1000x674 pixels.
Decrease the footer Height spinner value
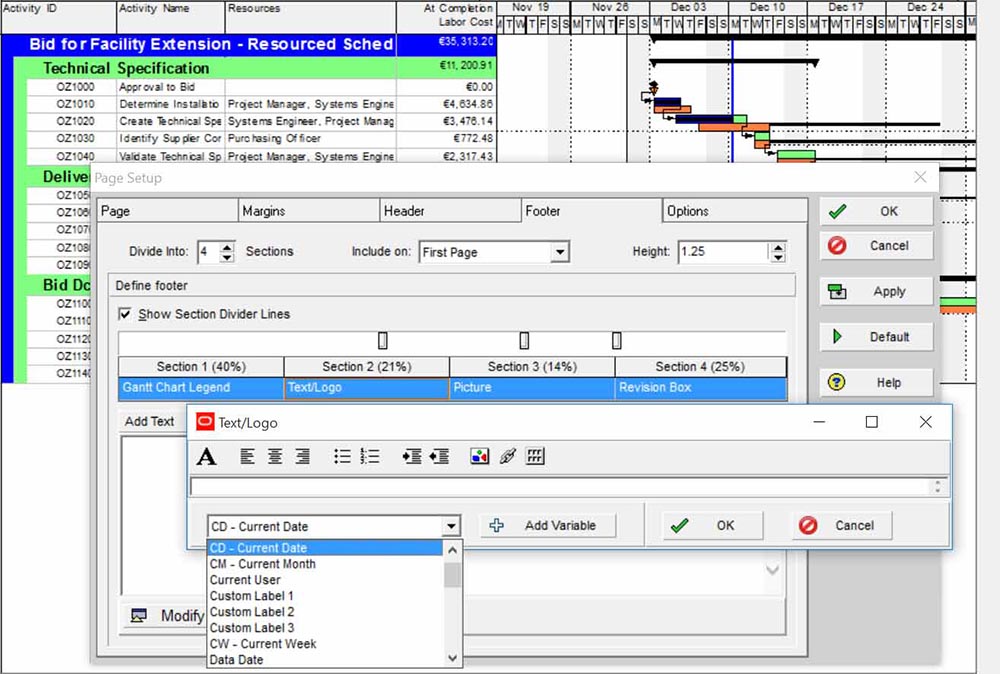[777, 258]
